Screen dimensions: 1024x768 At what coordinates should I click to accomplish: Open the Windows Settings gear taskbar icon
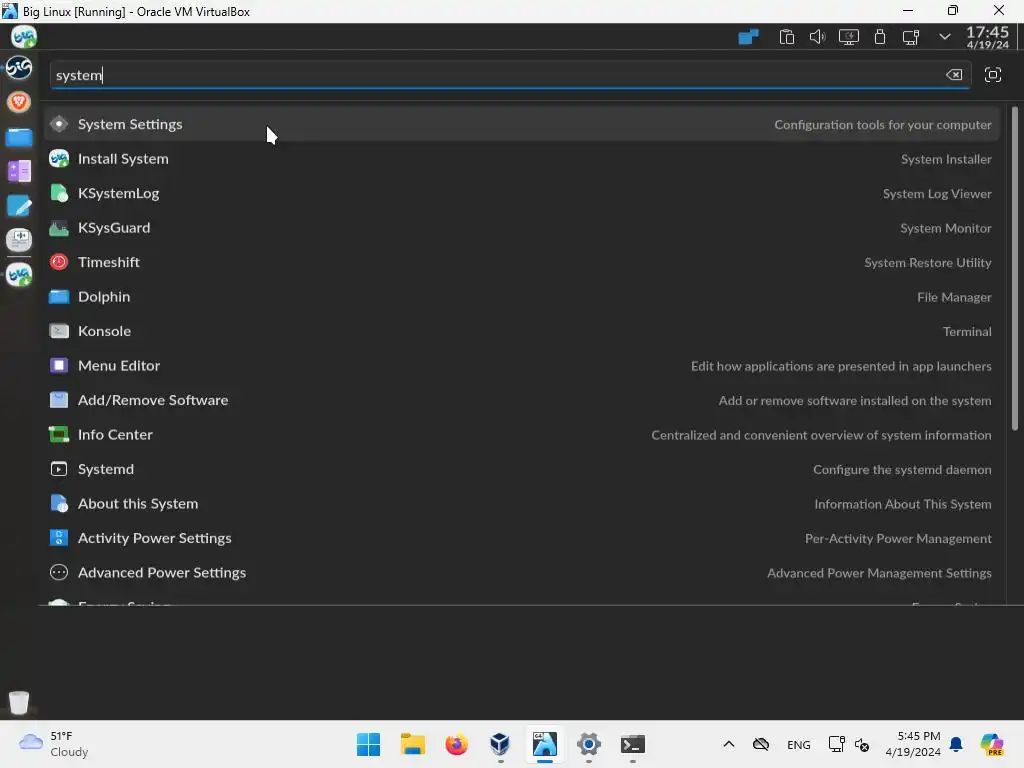(x=588, y=744)
